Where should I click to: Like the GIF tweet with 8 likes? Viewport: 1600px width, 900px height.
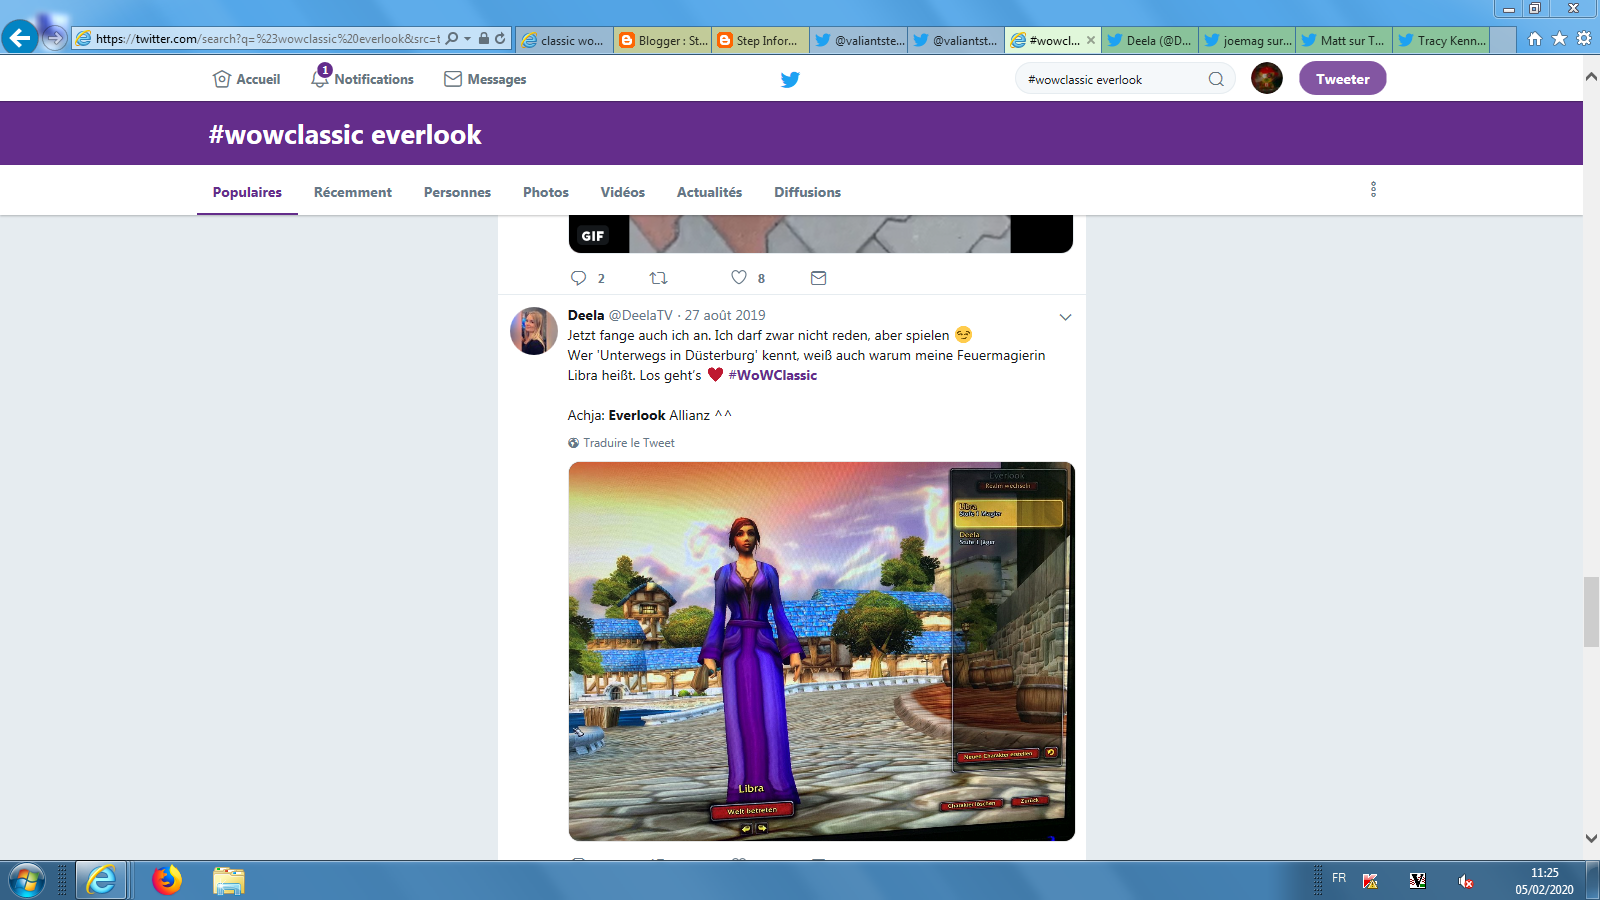pyautogui.click(x=748, y=278)
